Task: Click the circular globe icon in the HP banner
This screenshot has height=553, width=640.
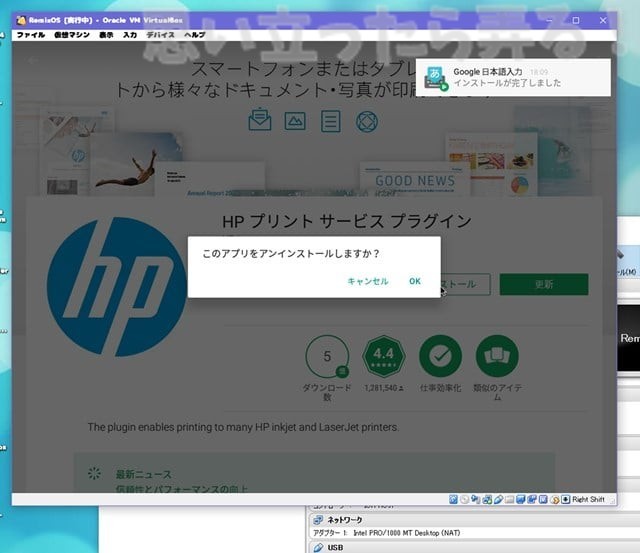Action: click(367, 122)
